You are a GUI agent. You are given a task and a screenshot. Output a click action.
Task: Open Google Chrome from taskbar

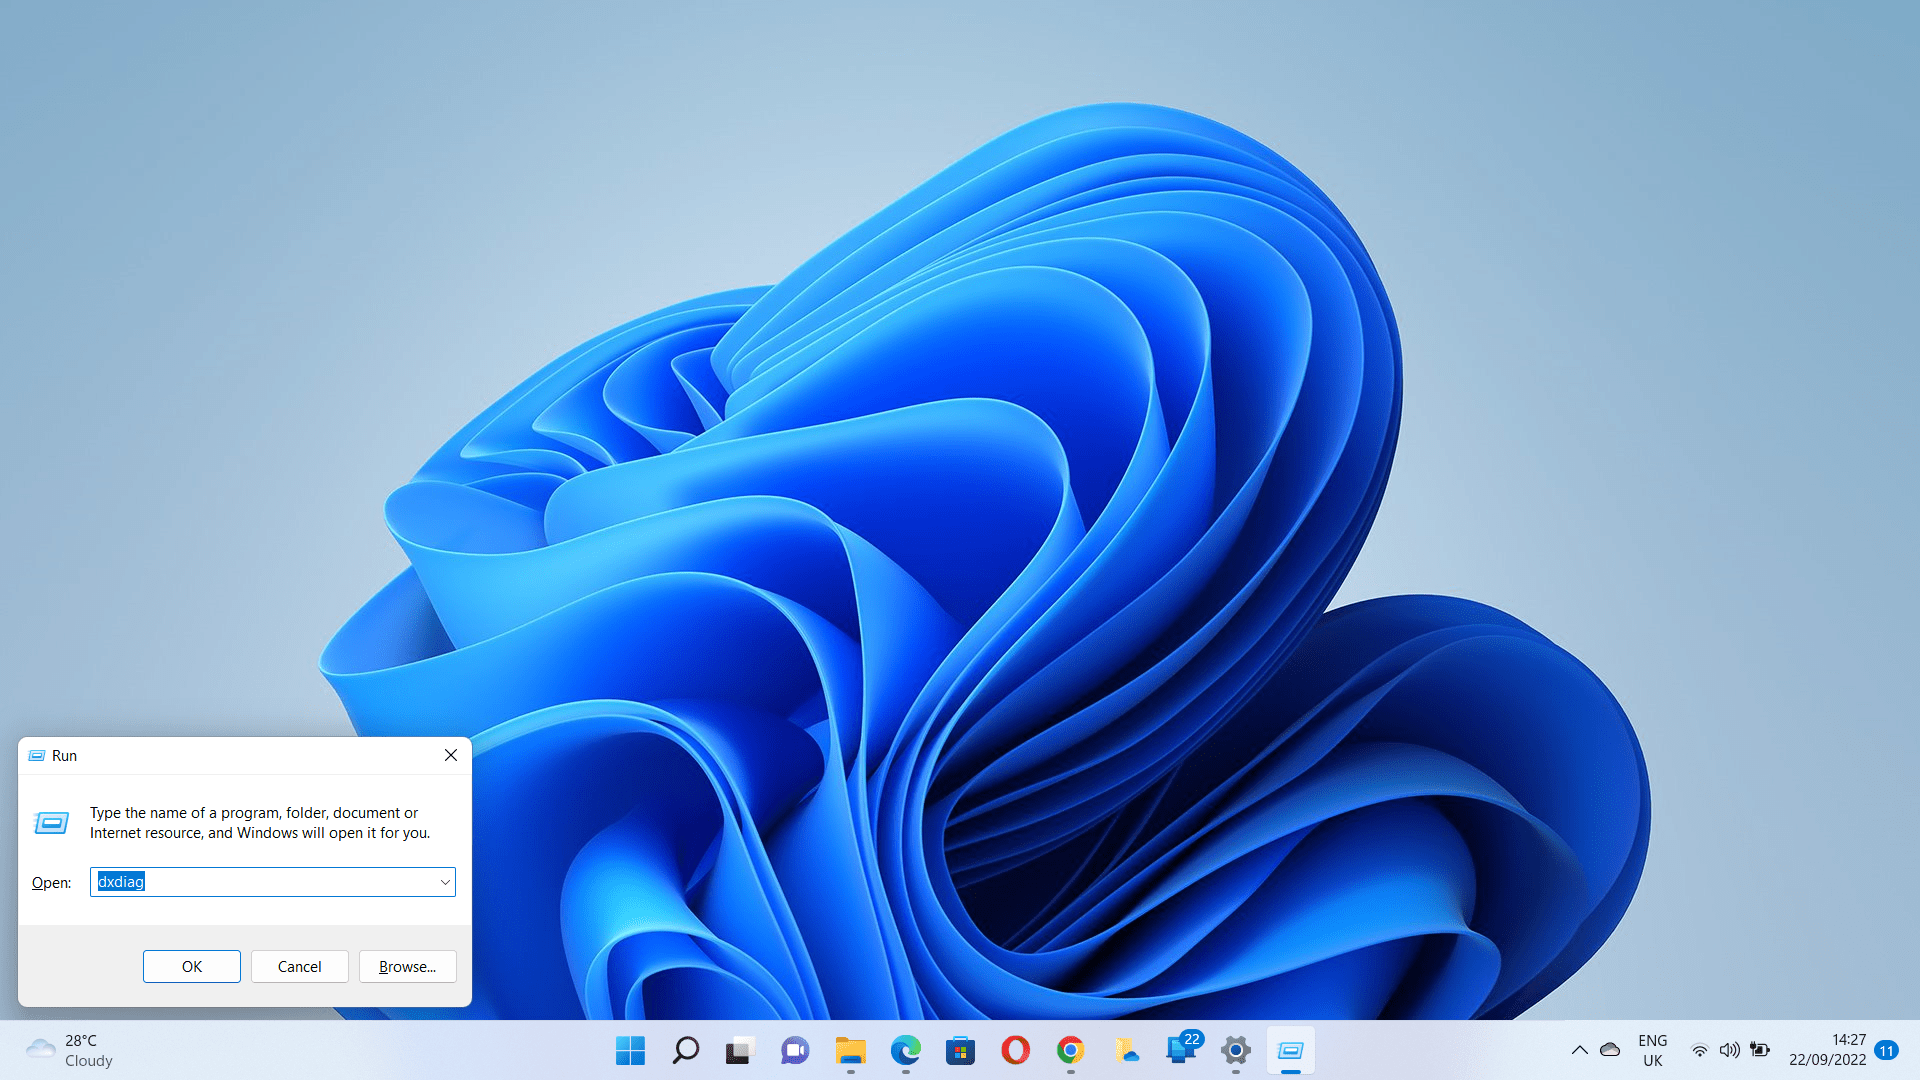(1071, 1050)
